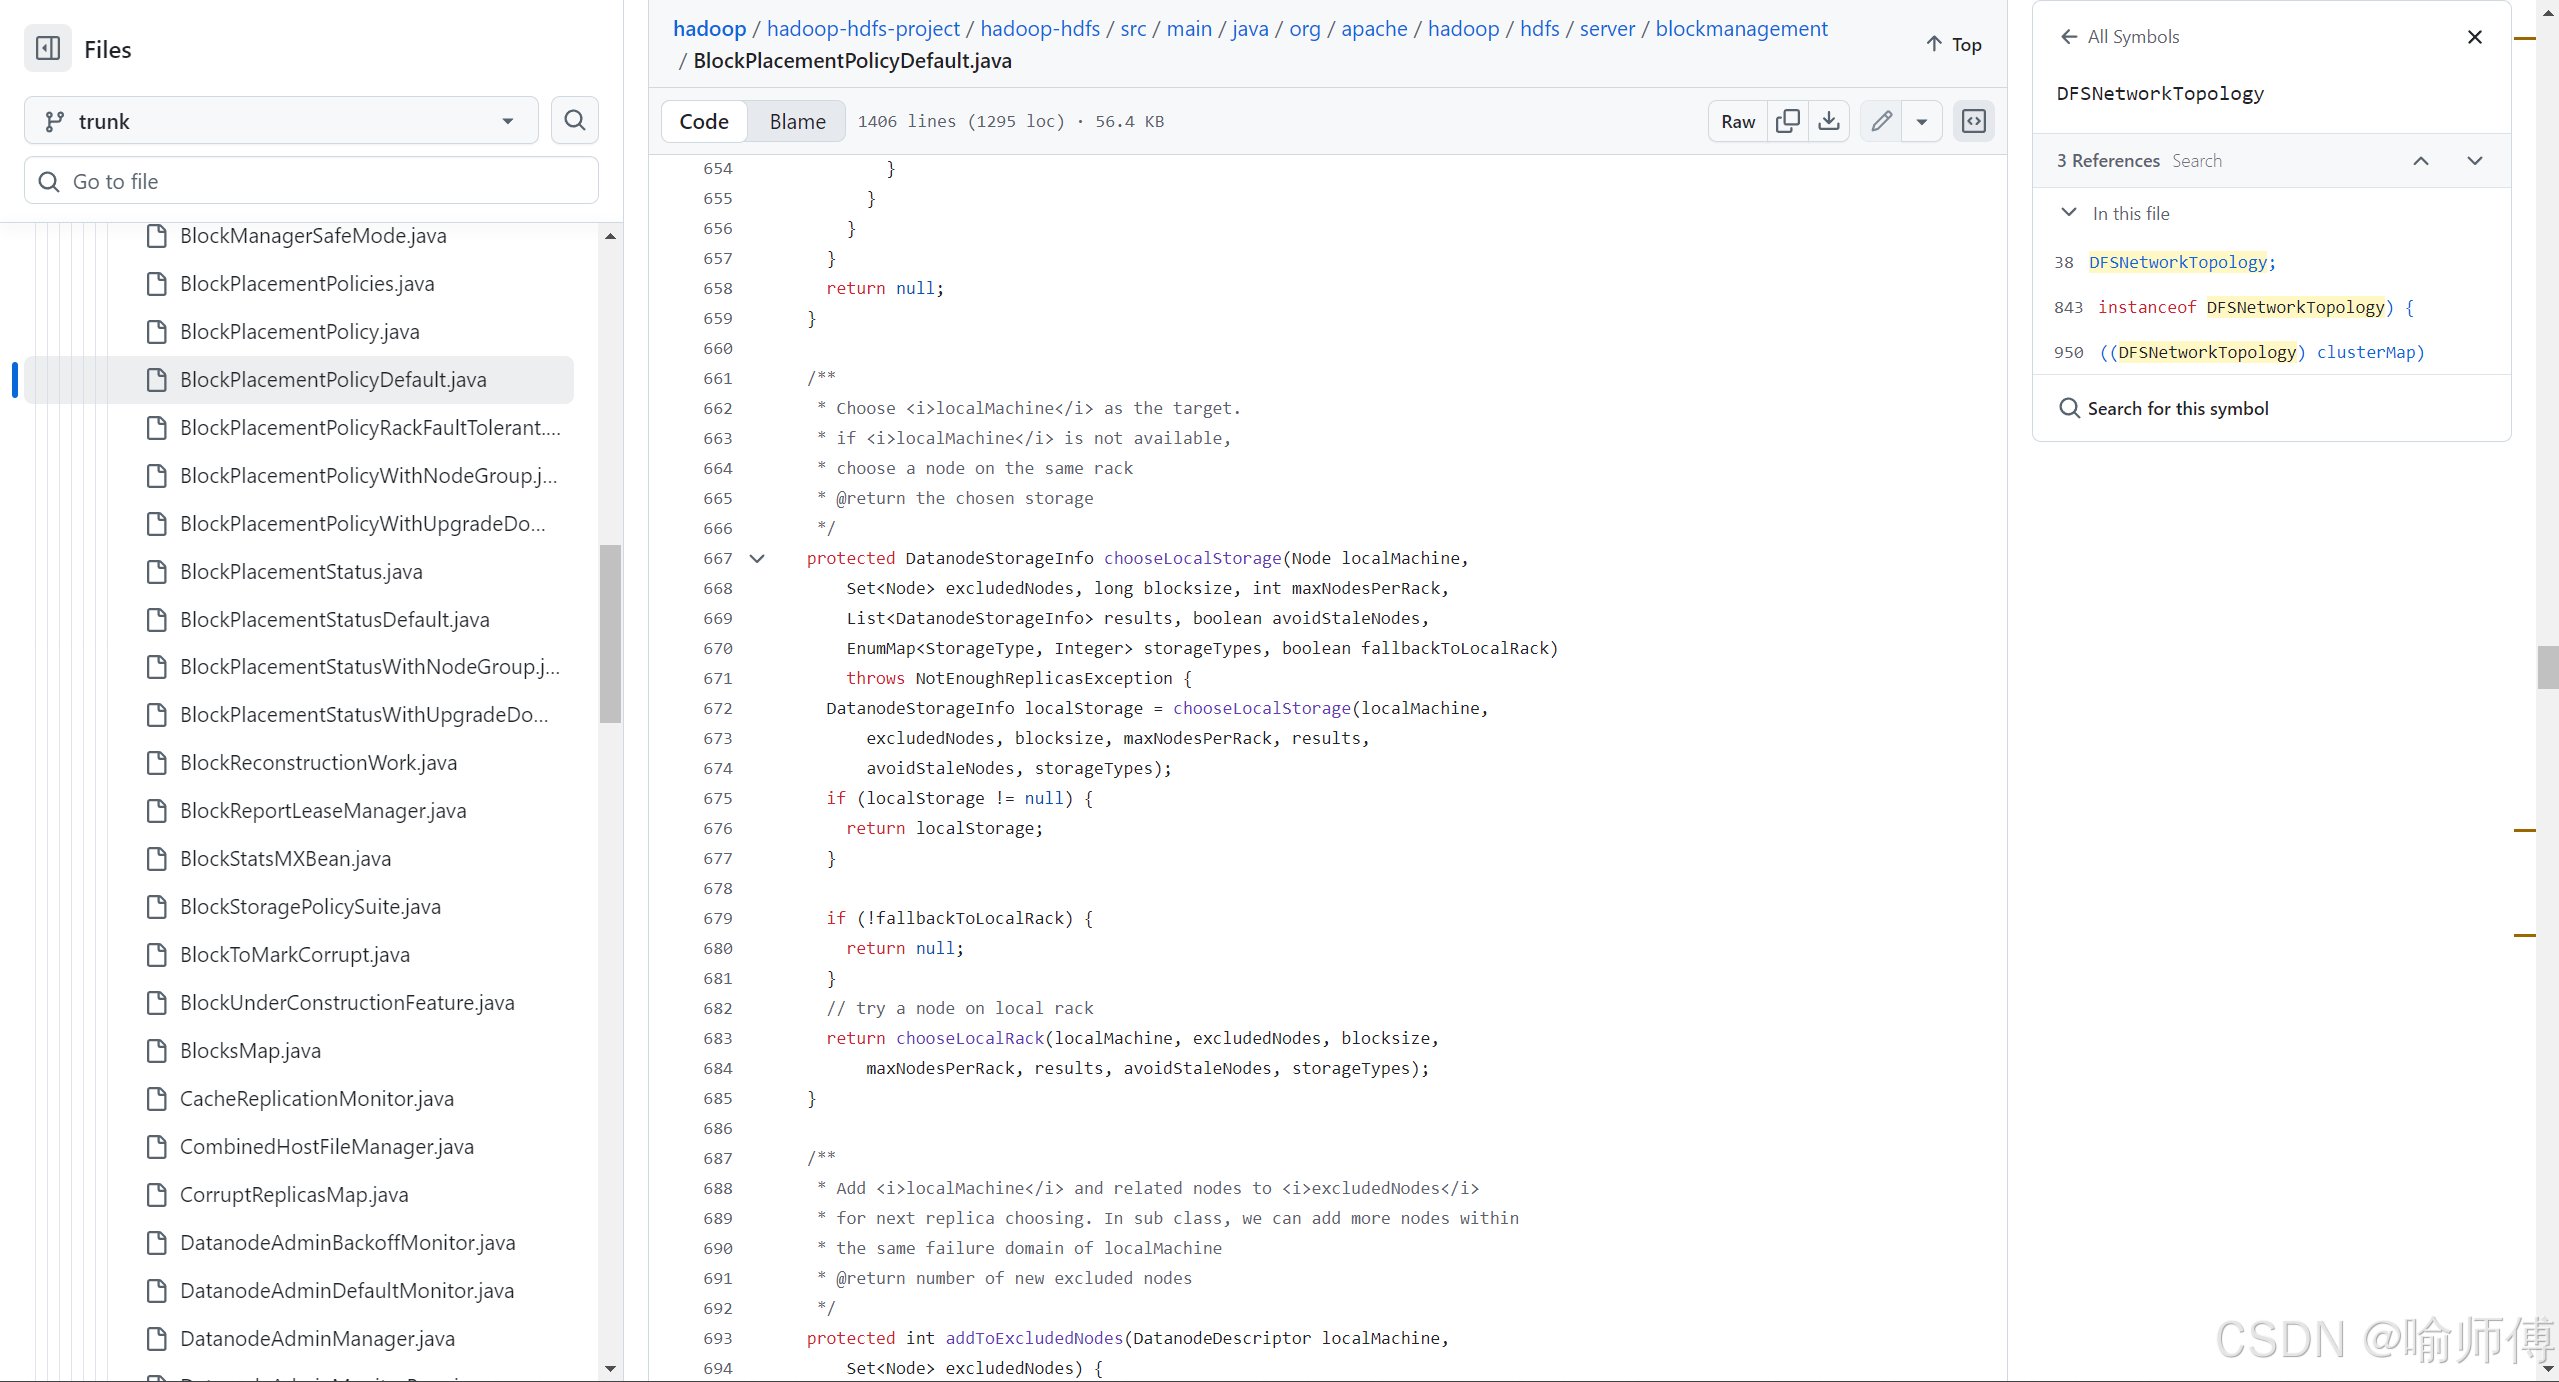Focus the Go to file field

click(311, 181)
